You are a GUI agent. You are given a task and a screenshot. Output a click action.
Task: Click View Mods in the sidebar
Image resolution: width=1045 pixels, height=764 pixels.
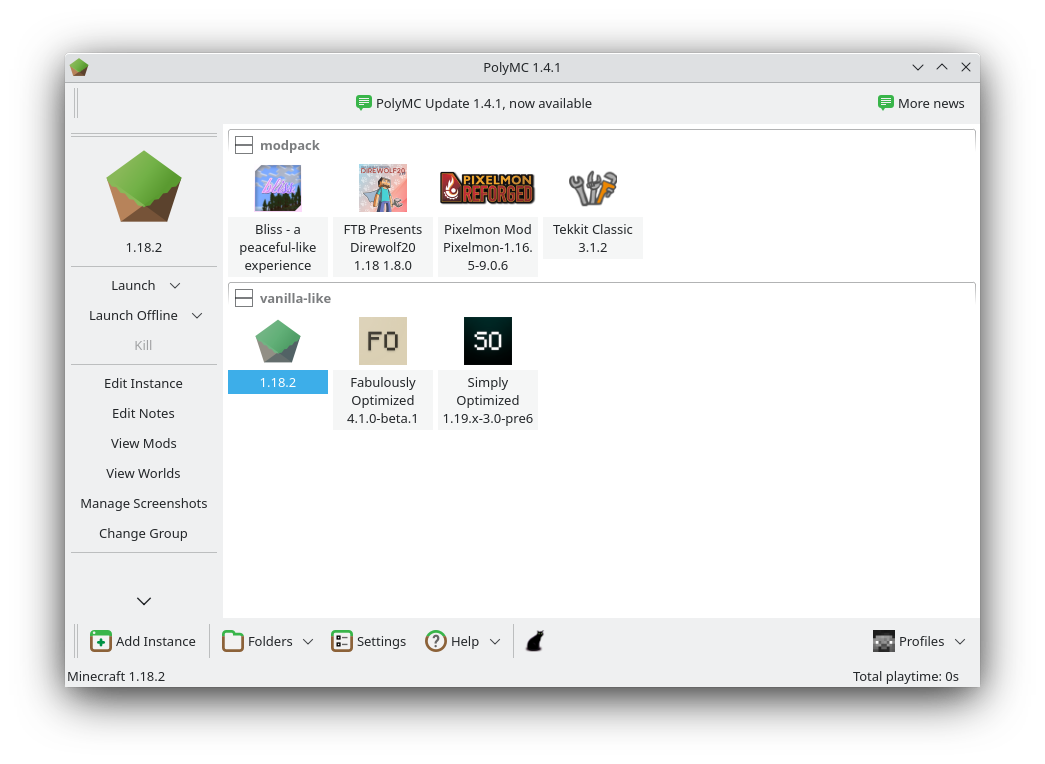click(x=143, y=443)
